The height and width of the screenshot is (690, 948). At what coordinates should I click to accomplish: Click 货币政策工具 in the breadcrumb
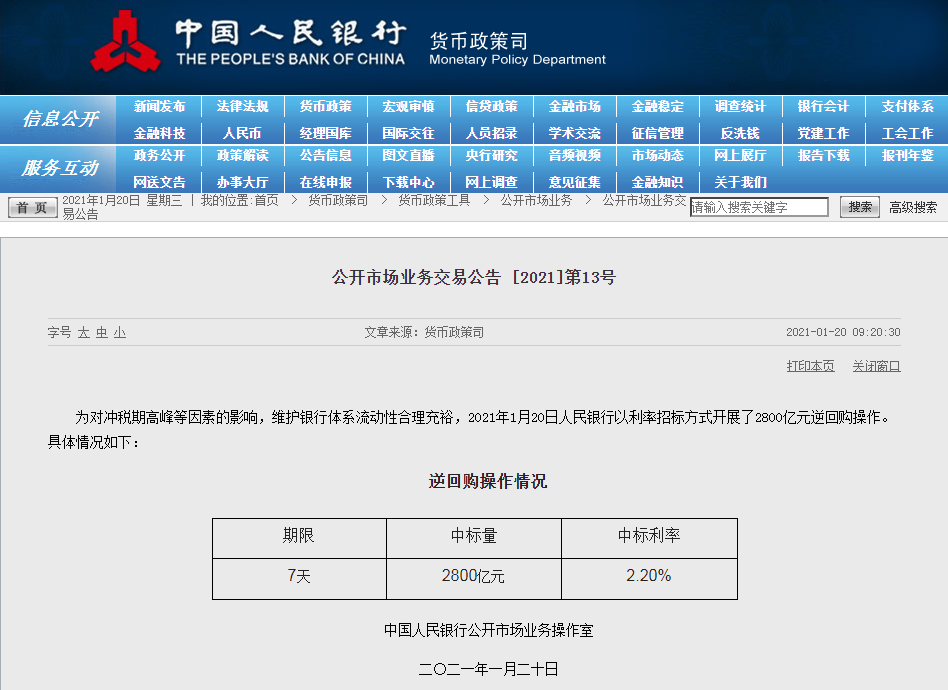pyautogui.click(x=434, y=200)
